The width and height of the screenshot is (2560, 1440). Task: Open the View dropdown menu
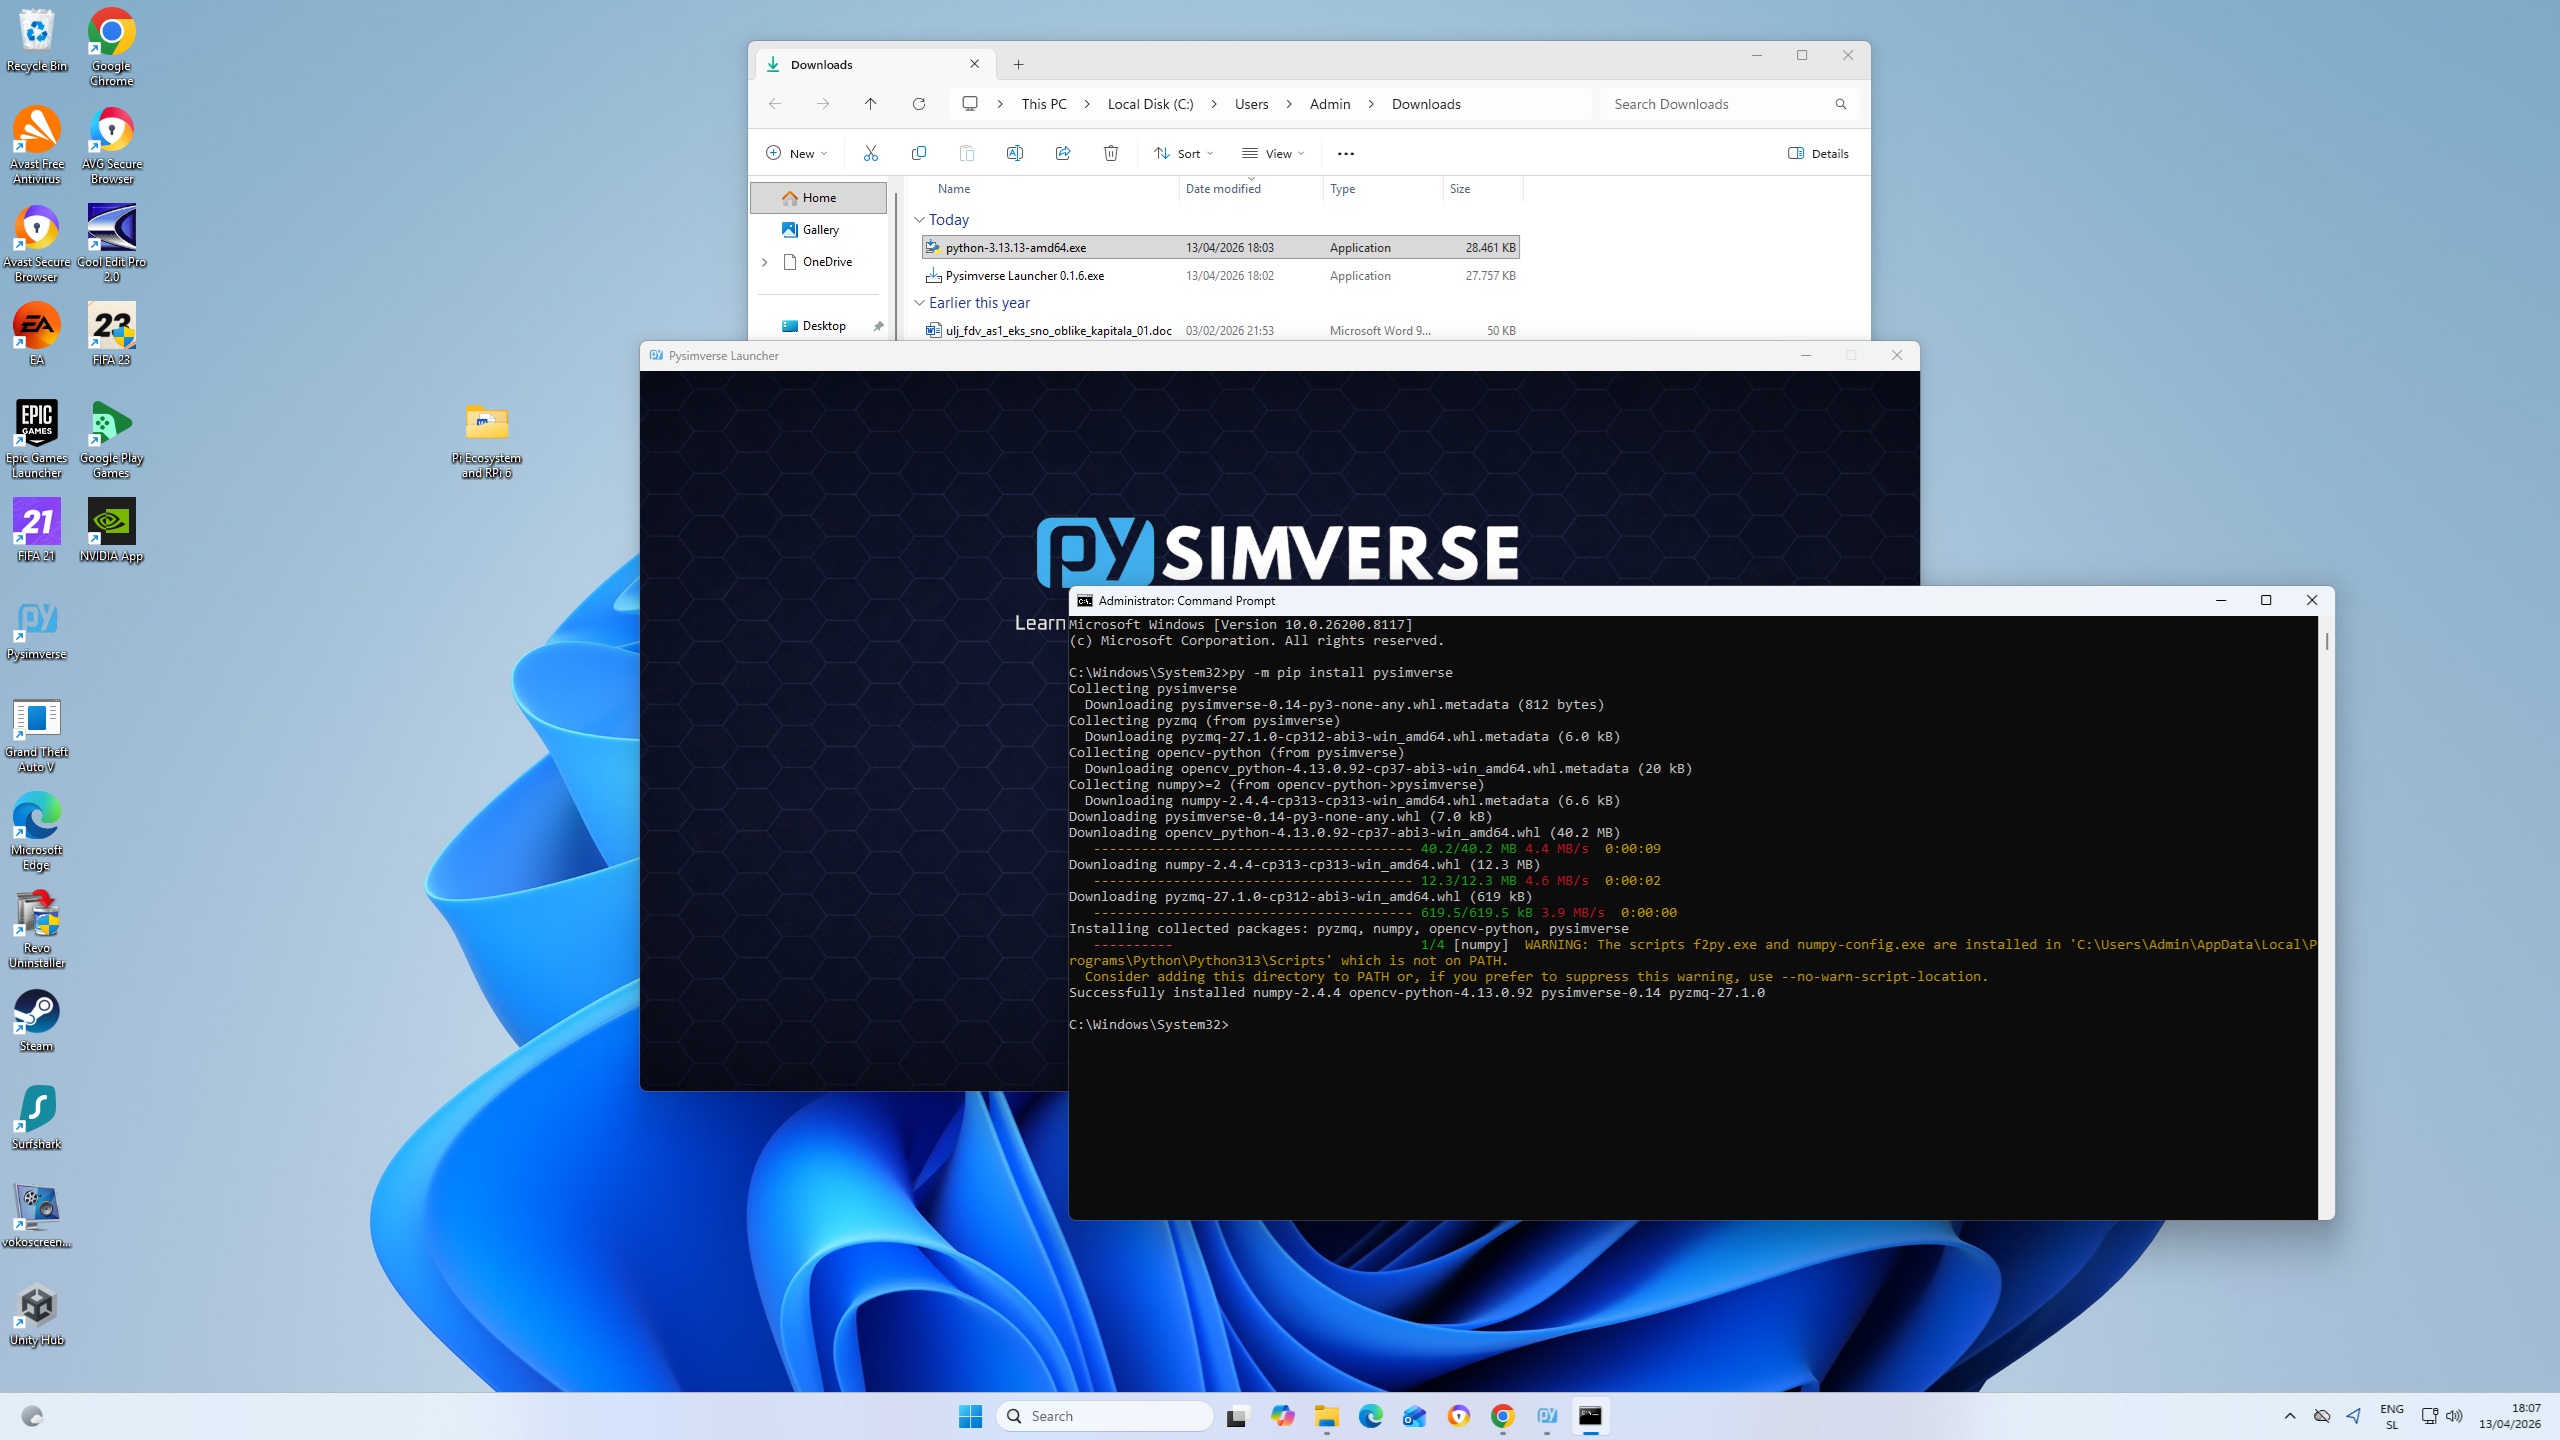pyautogui.click(x=1273, y=153)
